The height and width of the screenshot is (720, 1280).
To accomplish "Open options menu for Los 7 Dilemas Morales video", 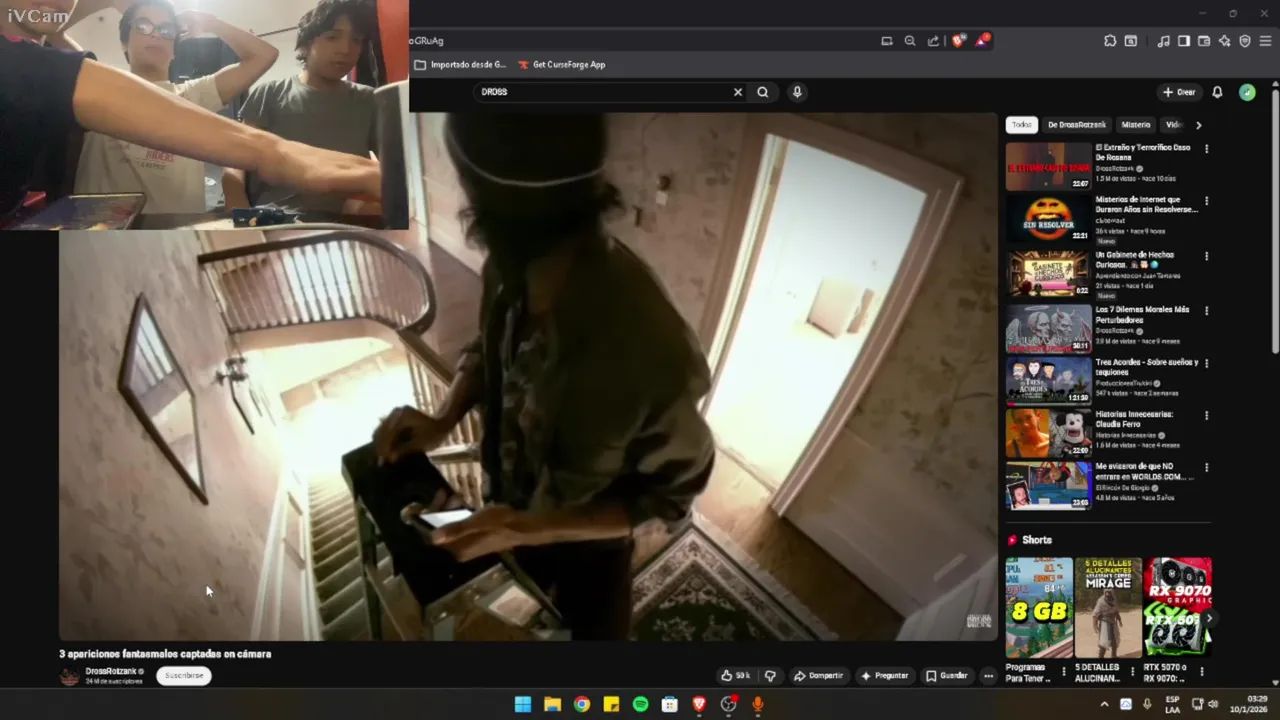I will 1206,309.
